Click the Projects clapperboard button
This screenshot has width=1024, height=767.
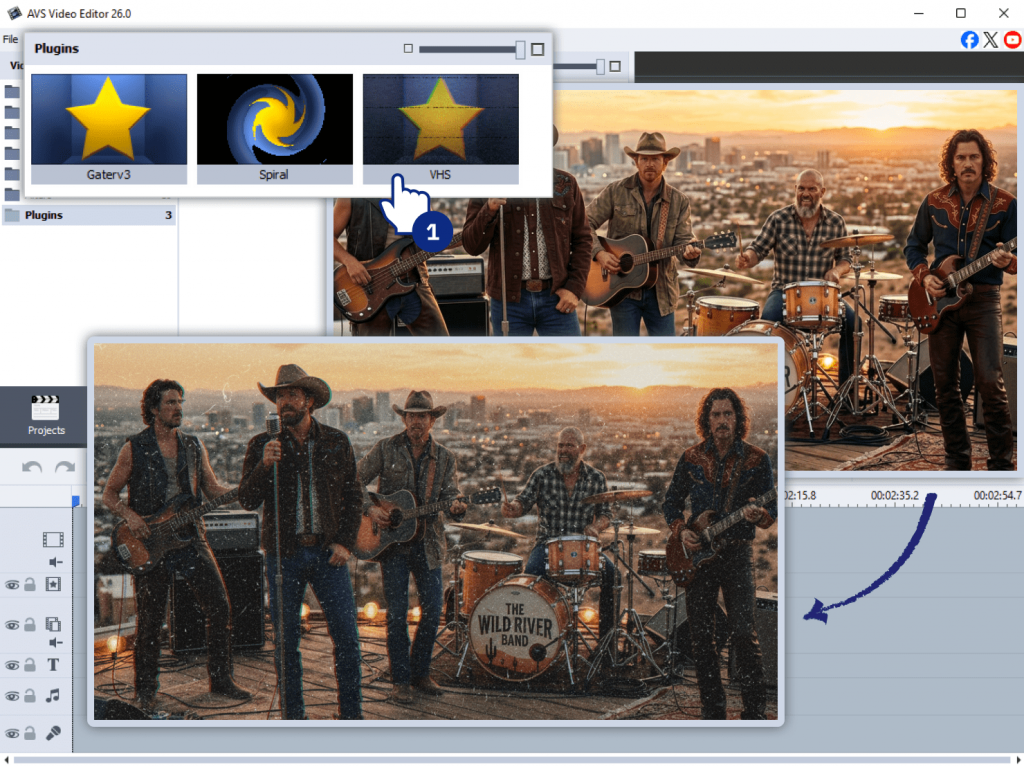46,414
